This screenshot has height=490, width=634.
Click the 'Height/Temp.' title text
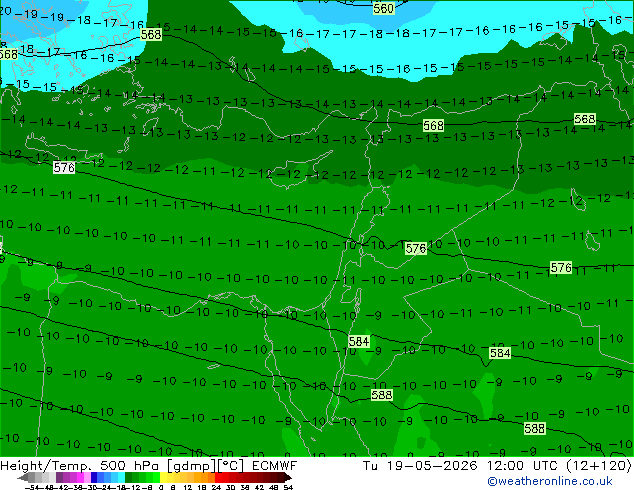click(x=46, y=466)
